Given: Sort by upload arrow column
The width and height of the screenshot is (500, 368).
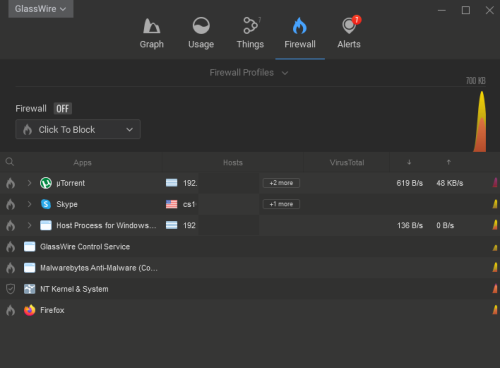Looking at the screenshot, I should (x=449, y=162).
